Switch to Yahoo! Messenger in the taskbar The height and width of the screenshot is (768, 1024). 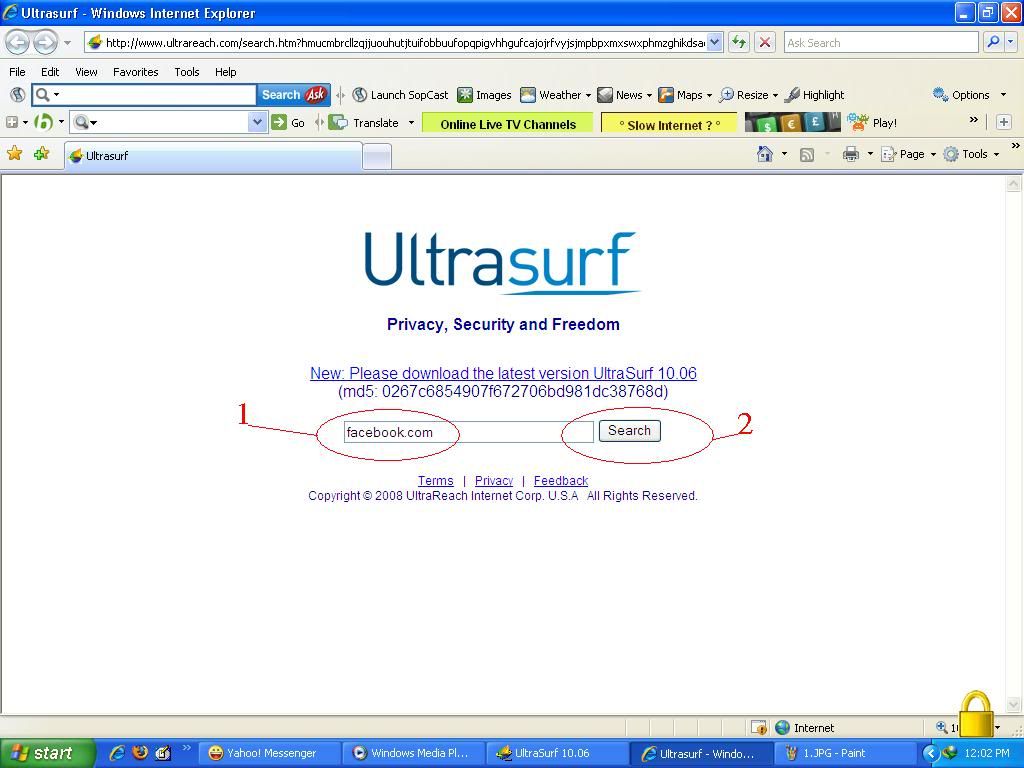[268, 754]
